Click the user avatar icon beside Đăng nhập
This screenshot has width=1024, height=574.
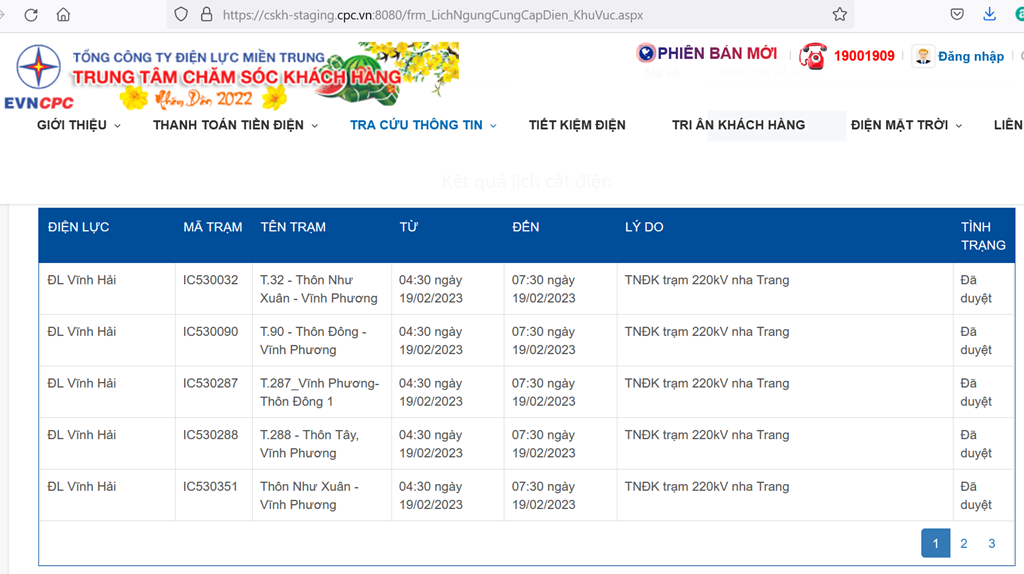click(x=922, y=56)
